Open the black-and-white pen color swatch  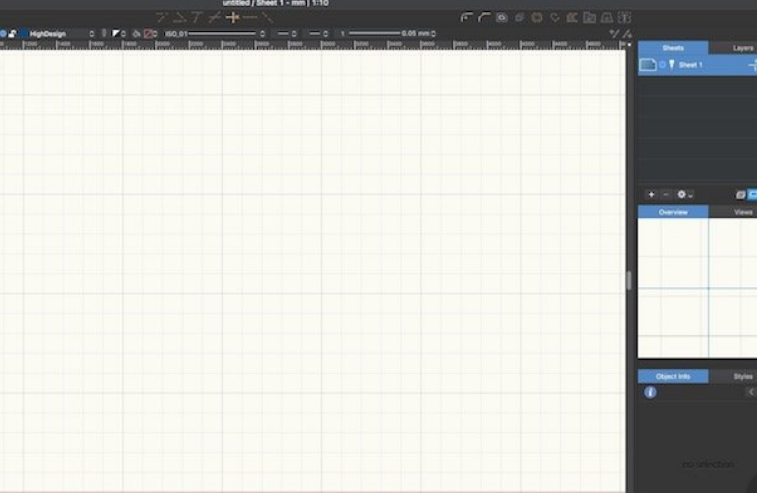tap(118, 34)
